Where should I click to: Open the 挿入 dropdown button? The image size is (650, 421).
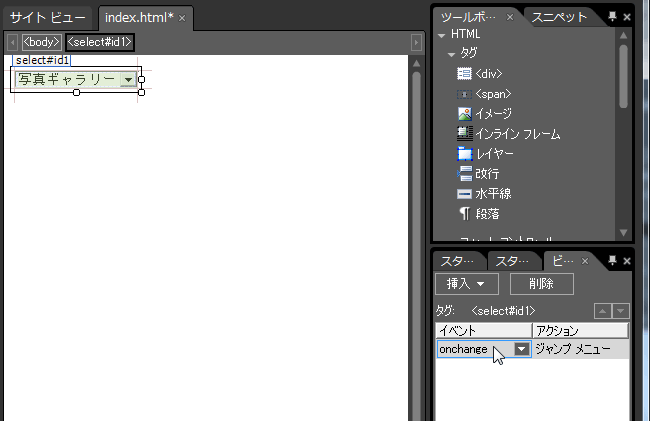pyautogui.click(x=467, y=284)
